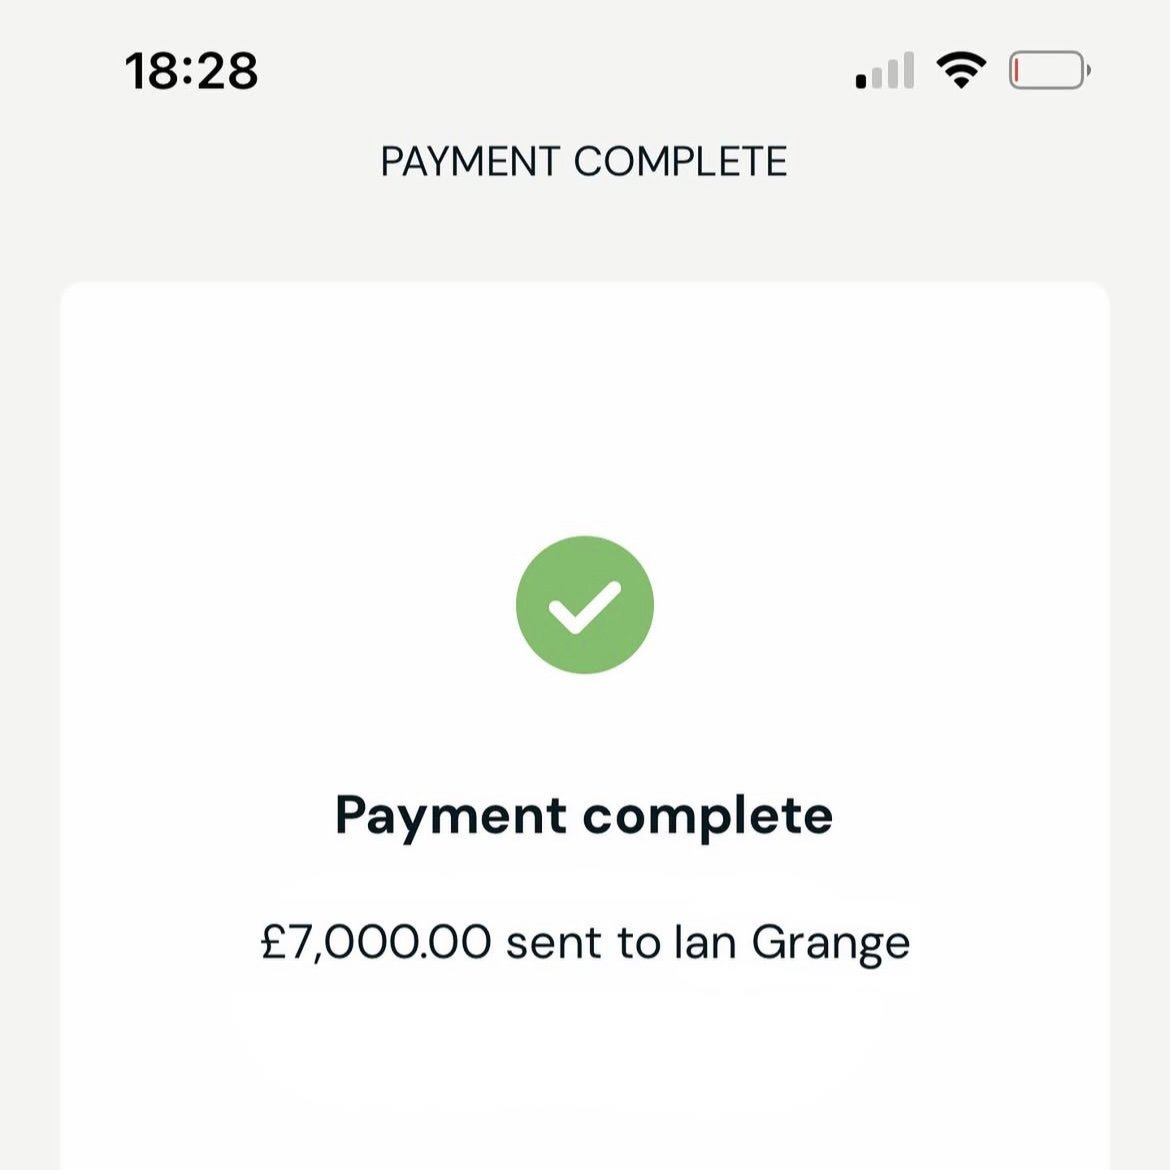Click the recipient name Ian Grange
This screenshot has height=1170, width=1170.
(792, 943)
